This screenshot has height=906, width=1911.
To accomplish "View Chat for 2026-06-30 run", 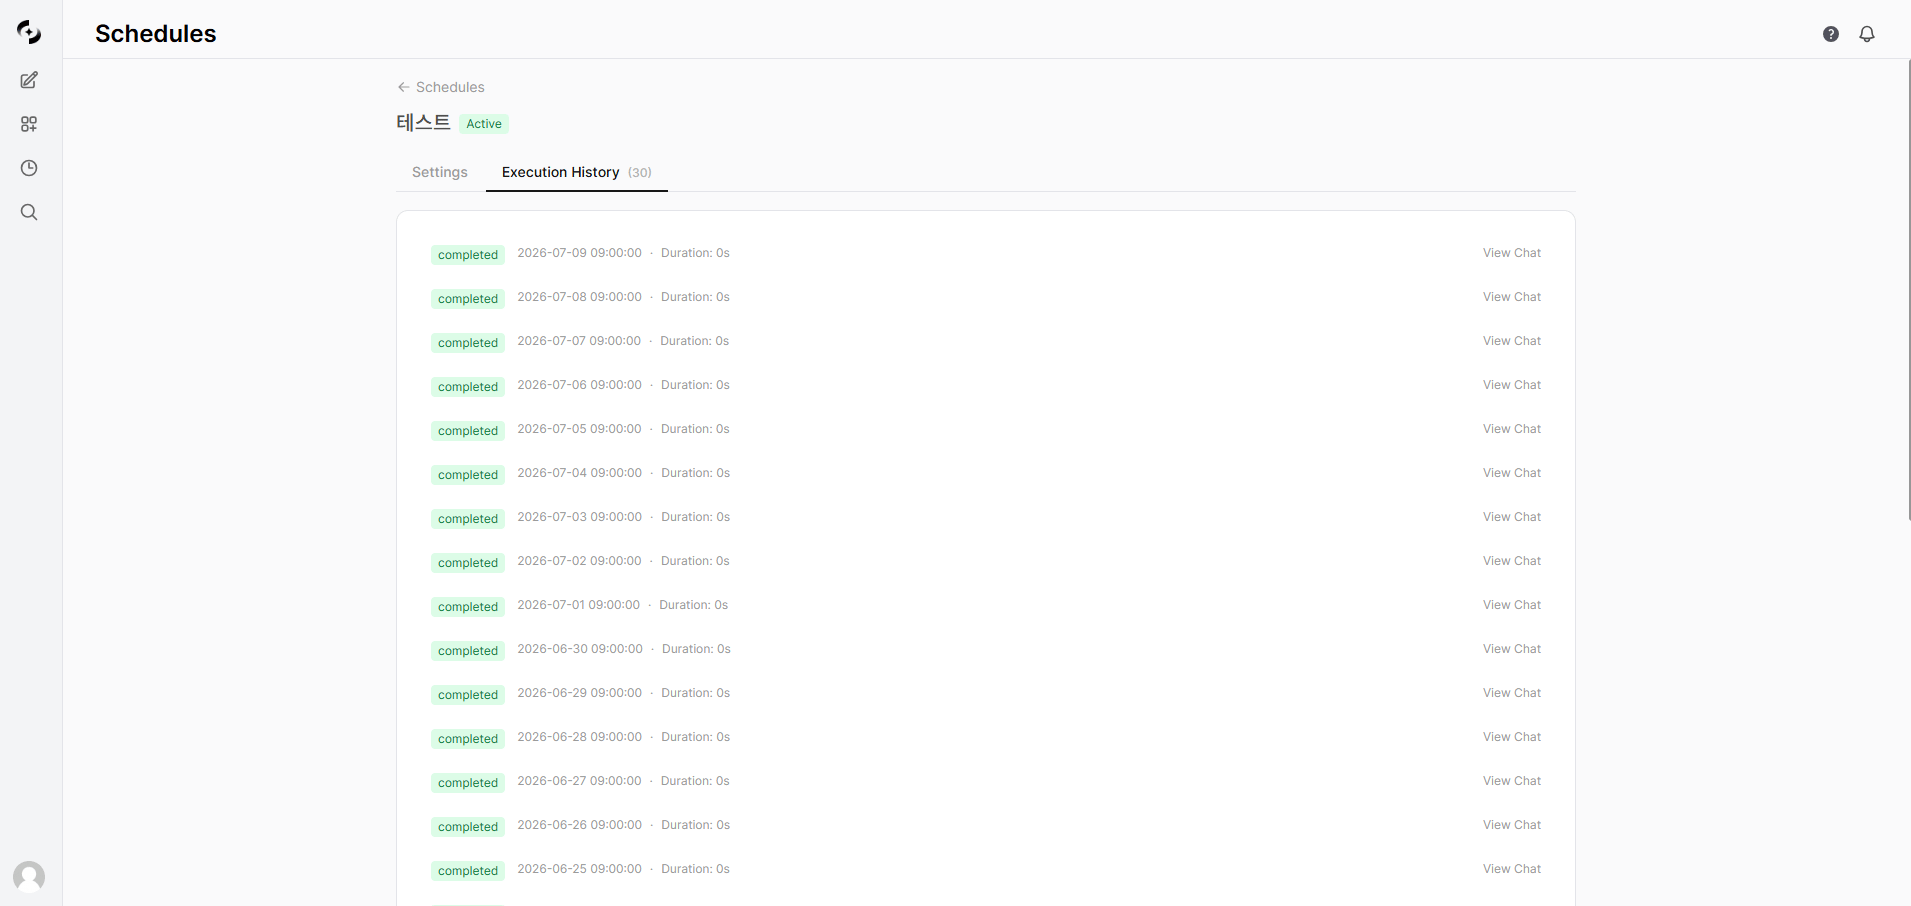I will [1512, 649].
